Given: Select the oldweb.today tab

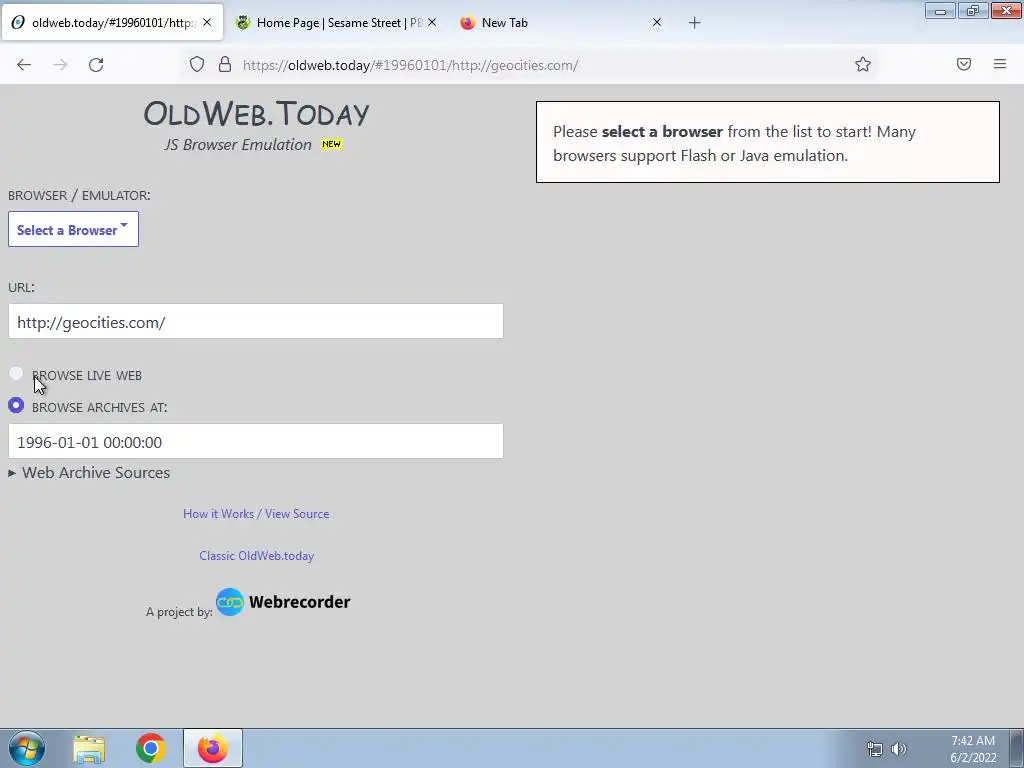Looking at the screenshot, I should (x=112, y=23).
